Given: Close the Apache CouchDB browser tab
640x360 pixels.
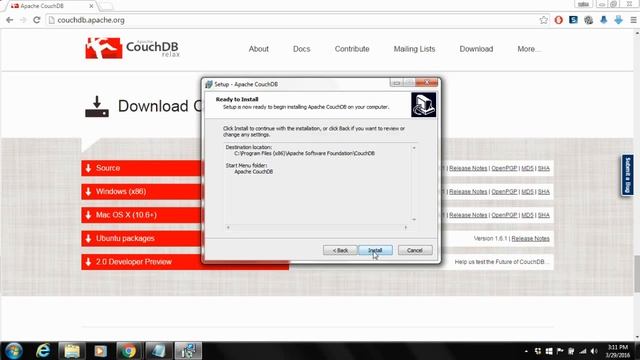Looking at the screenshot, I should 91,6.
